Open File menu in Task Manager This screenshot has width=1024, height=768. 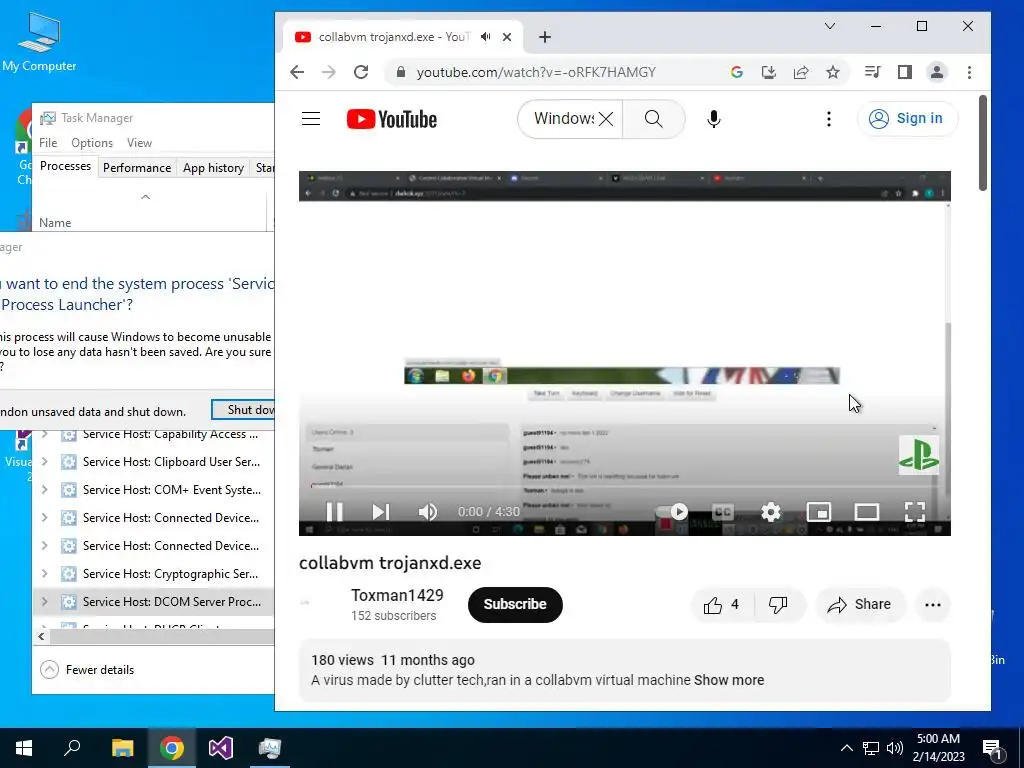coord(48,142)
